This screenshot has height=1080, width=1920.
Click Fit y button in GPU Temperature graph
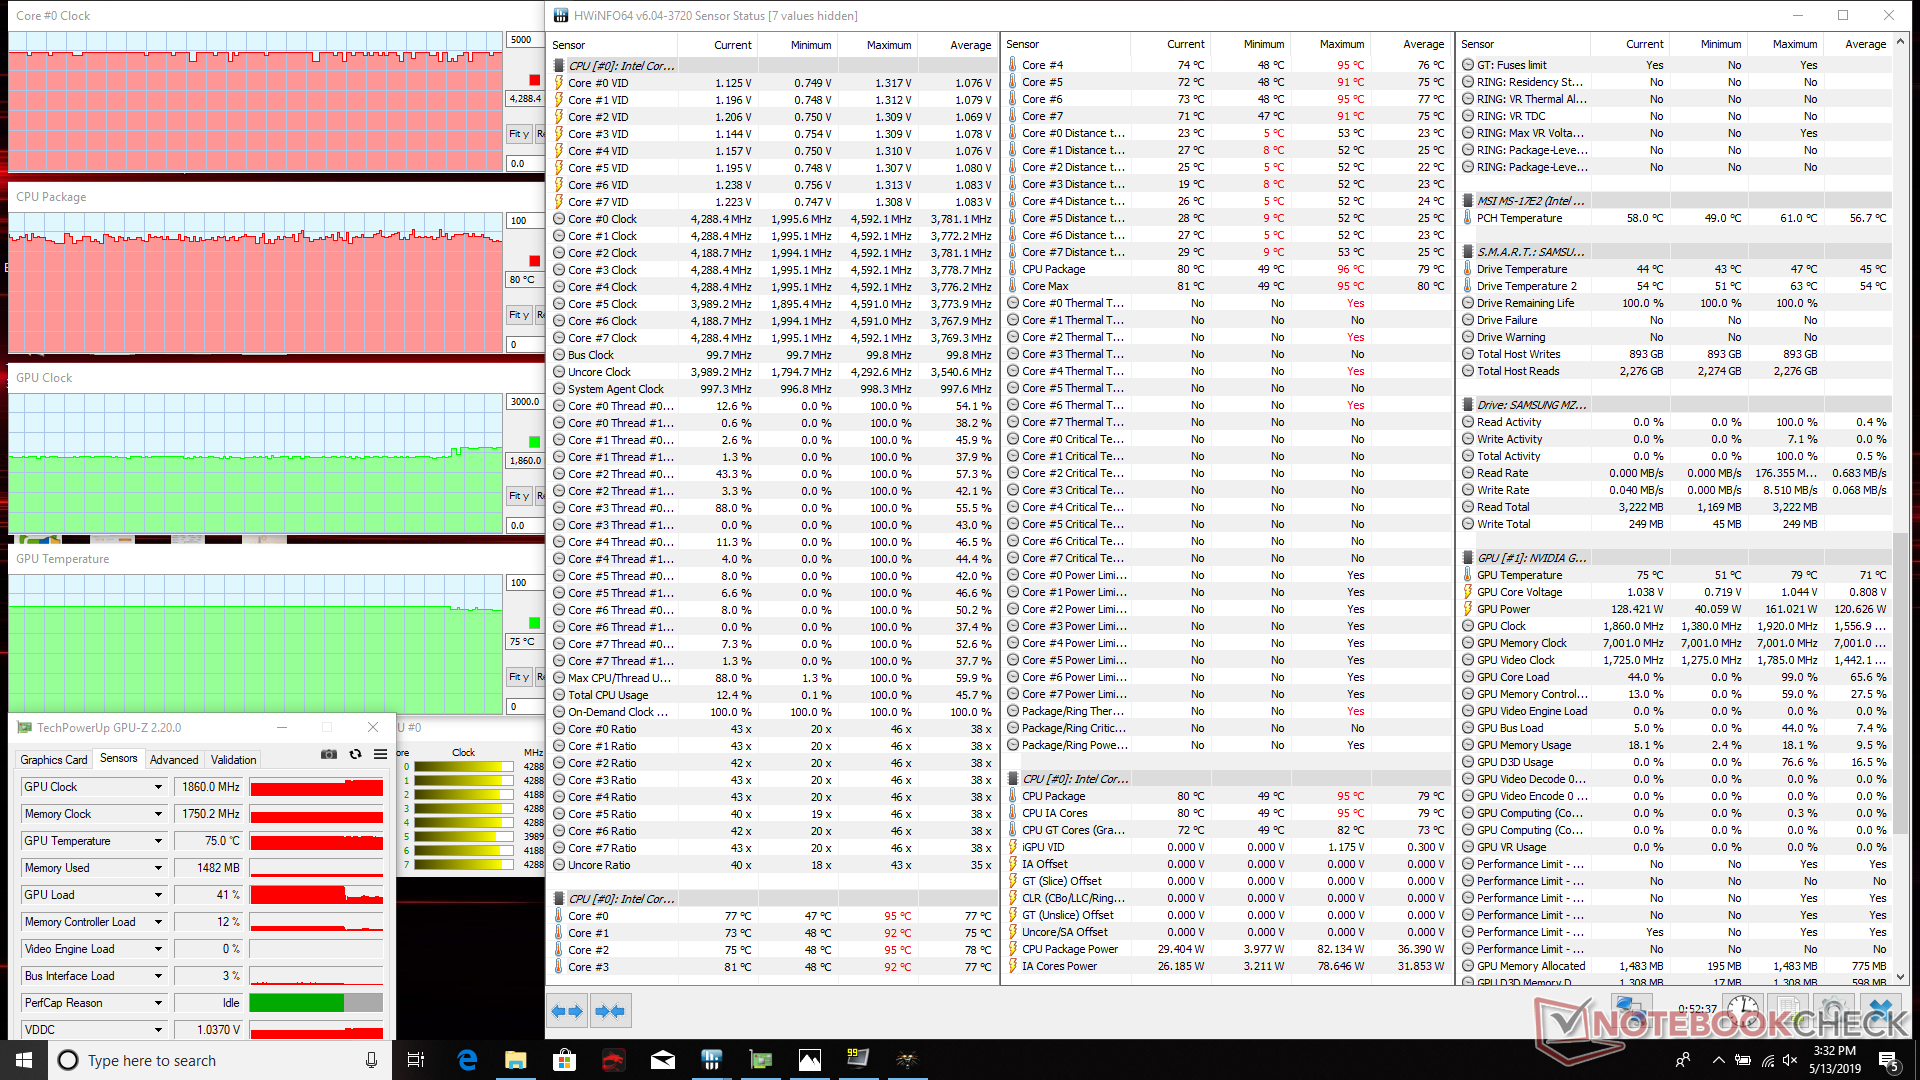(x=519, y=677)
